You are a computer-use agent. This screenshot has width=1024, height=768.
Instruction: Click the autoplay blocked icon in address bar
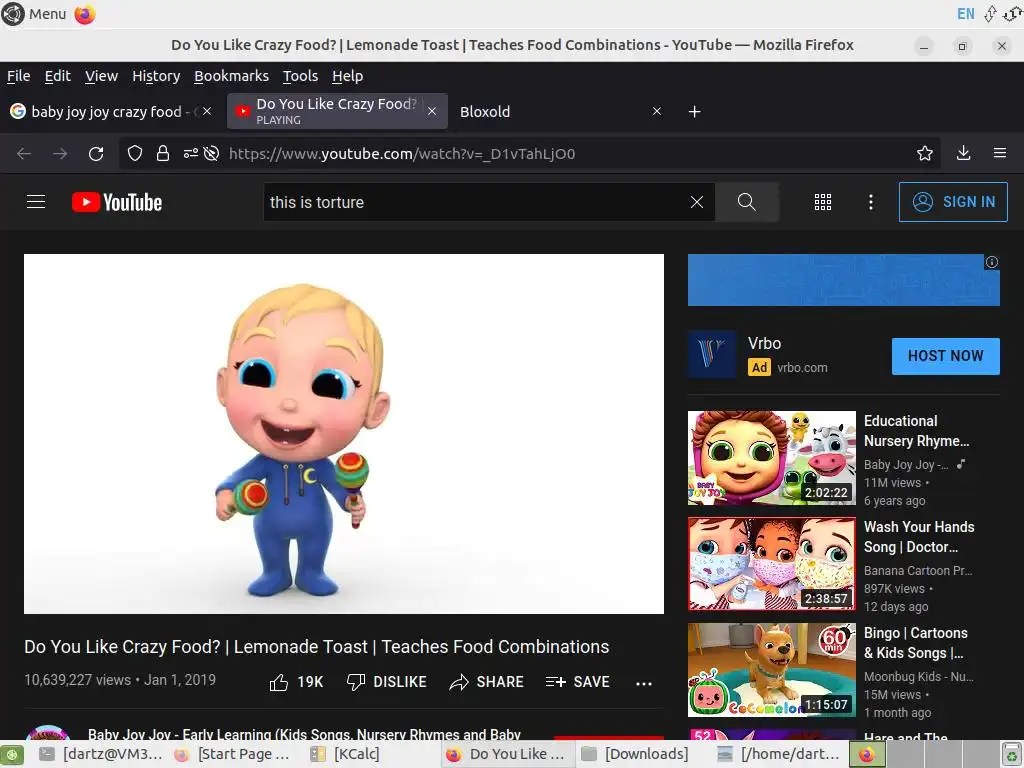tap(211, 154)
